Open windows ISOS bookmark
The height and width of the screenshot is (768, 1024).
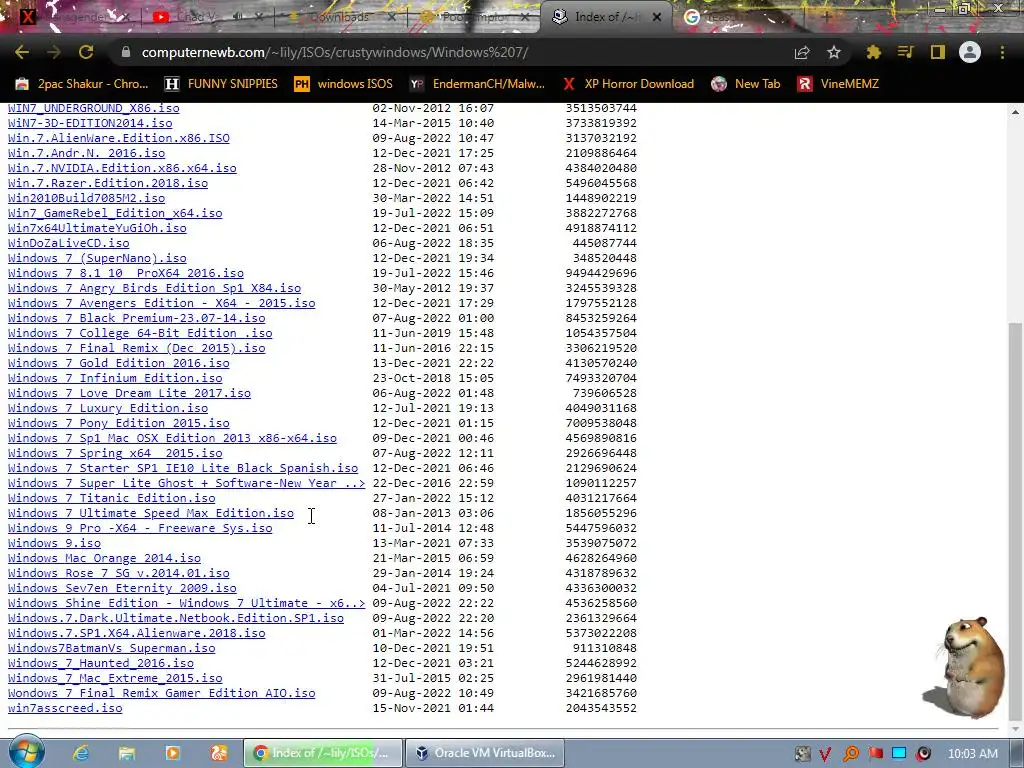click(x=344, y=84)
